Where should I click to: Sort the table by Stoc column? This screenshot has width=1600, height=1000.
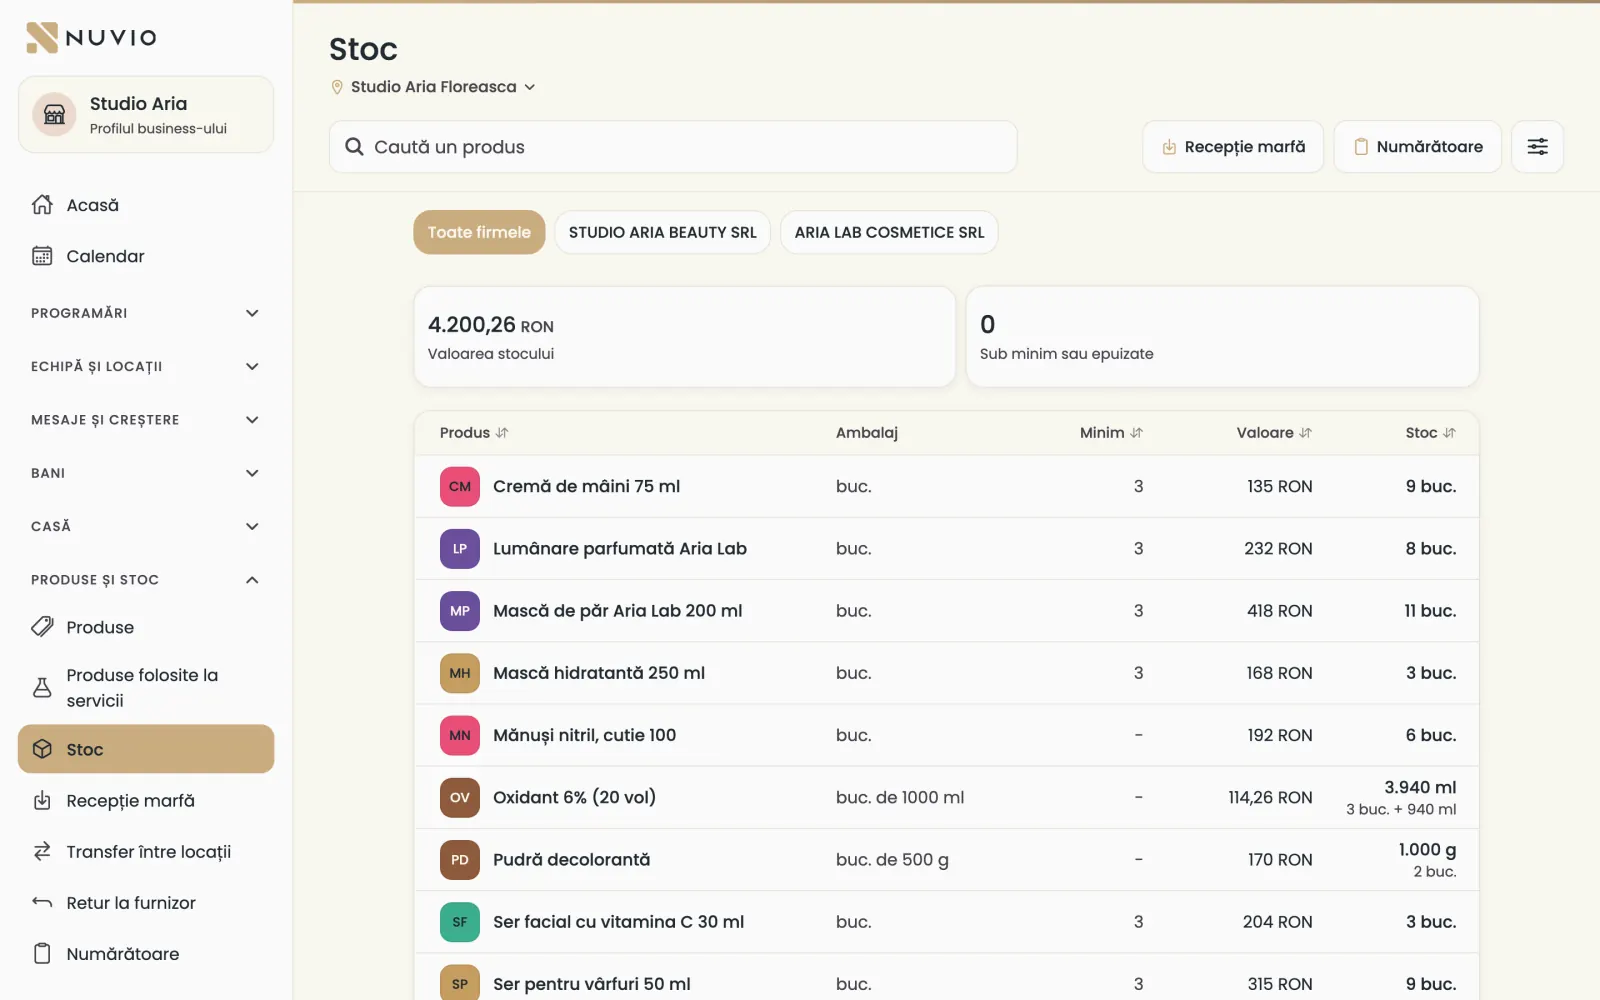pyautogui.click(x=1431, y=433)
